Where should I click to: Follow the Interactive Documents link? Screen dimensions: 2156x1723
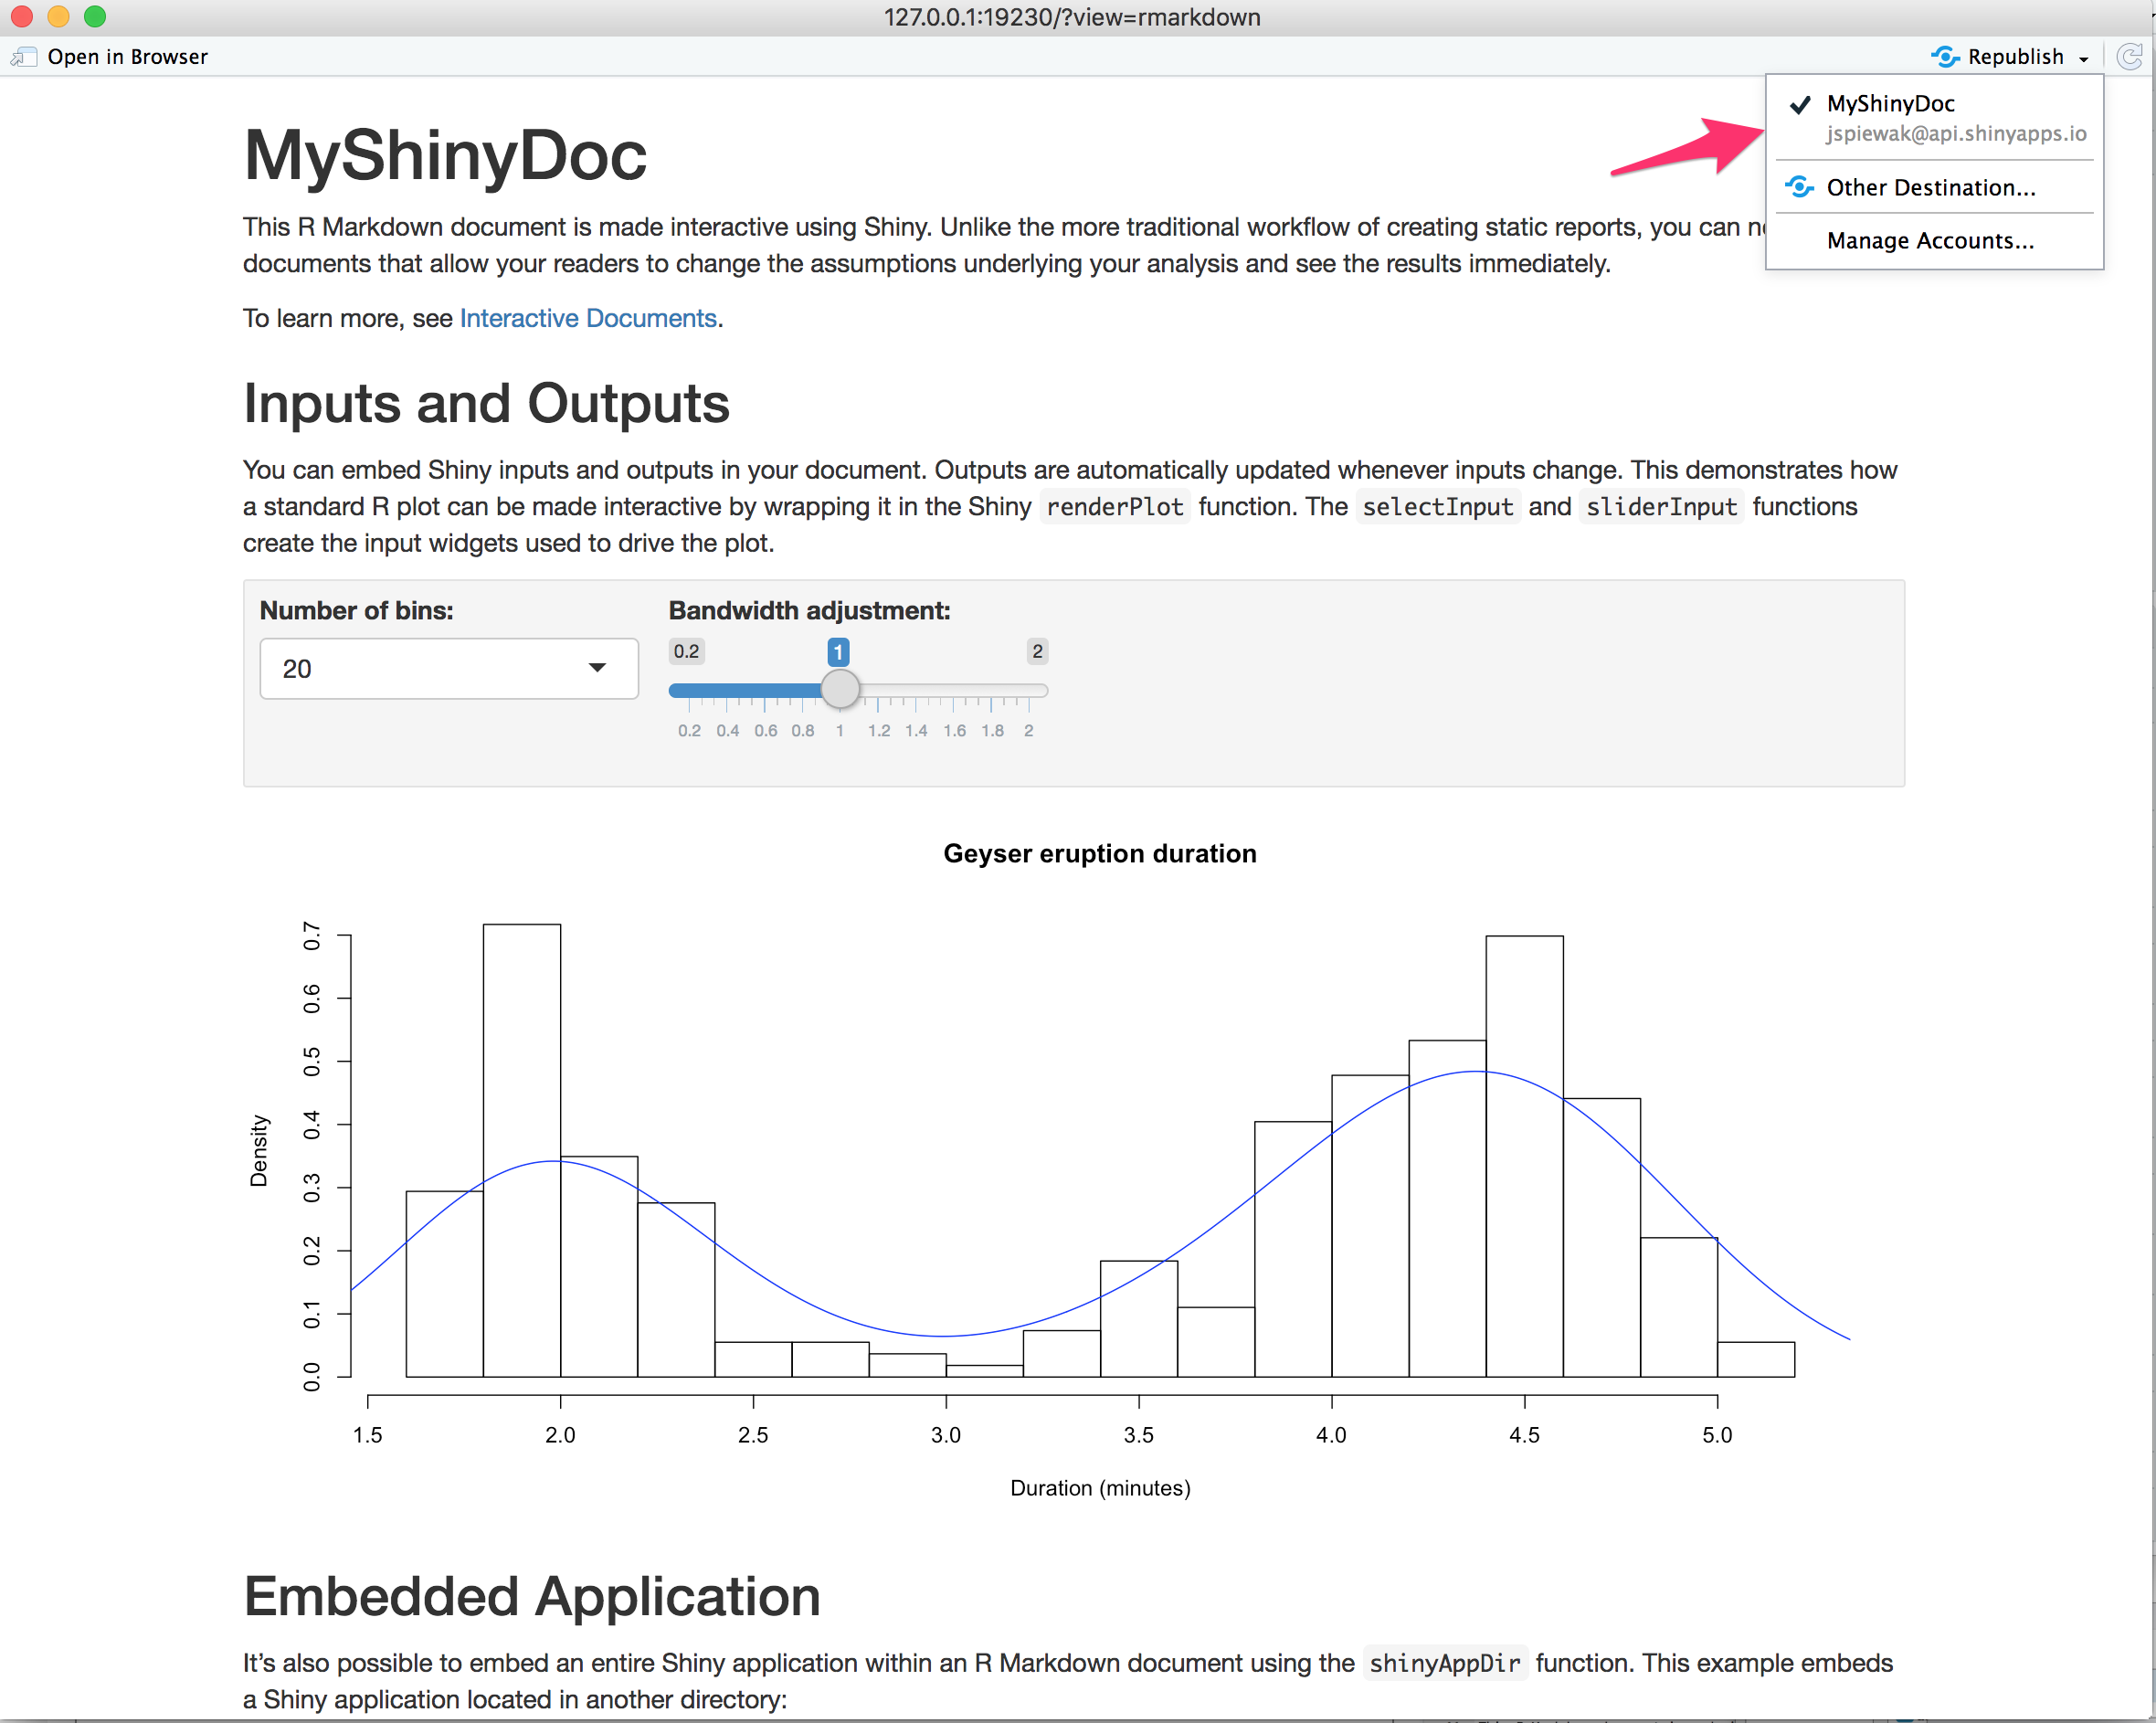[588, 318]
